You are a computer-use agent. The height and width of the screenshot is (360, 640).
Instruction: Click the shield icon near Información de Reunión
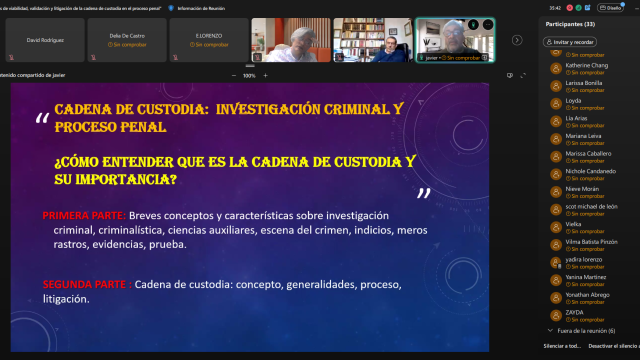click(171, 8)
